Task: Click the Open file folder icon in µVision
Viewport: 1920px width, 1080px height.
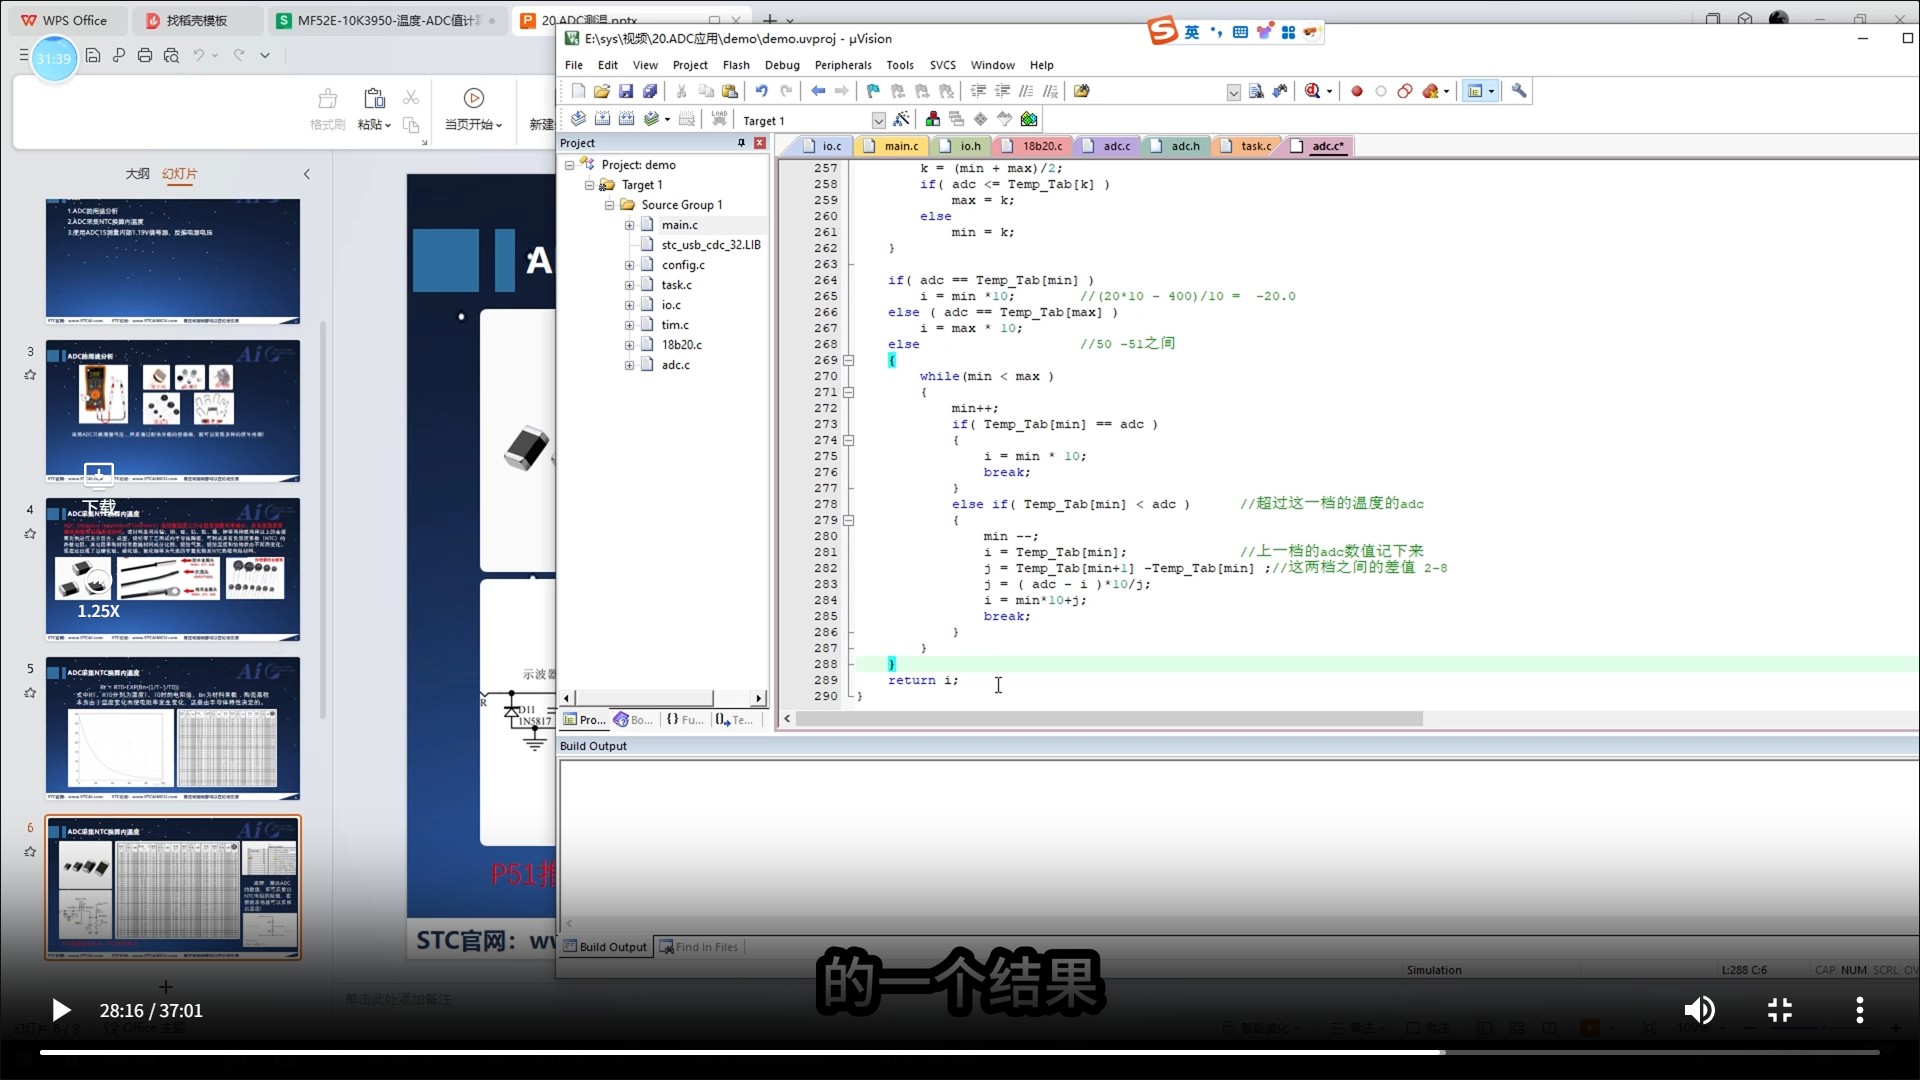Action: (602, 91)
